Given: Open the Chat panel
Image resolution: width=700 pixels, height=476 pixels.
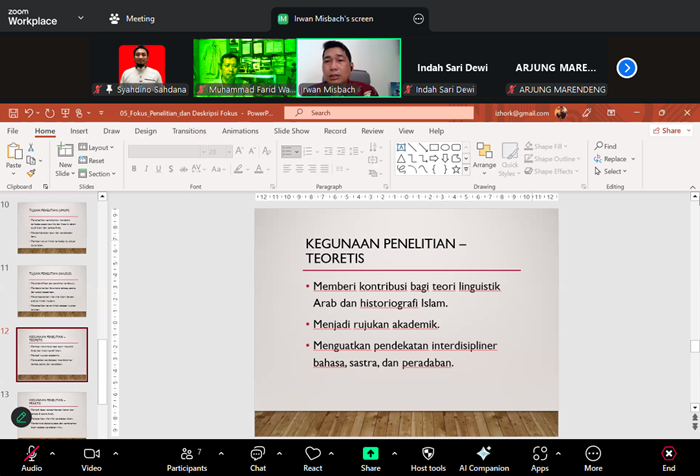Looking at the screenshot, I should [x=258, y=459].
